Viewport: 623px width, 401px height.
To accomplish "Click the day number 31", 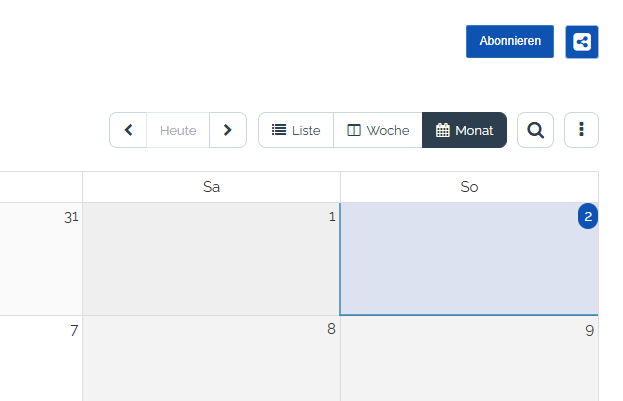I will tap(71, 217).
